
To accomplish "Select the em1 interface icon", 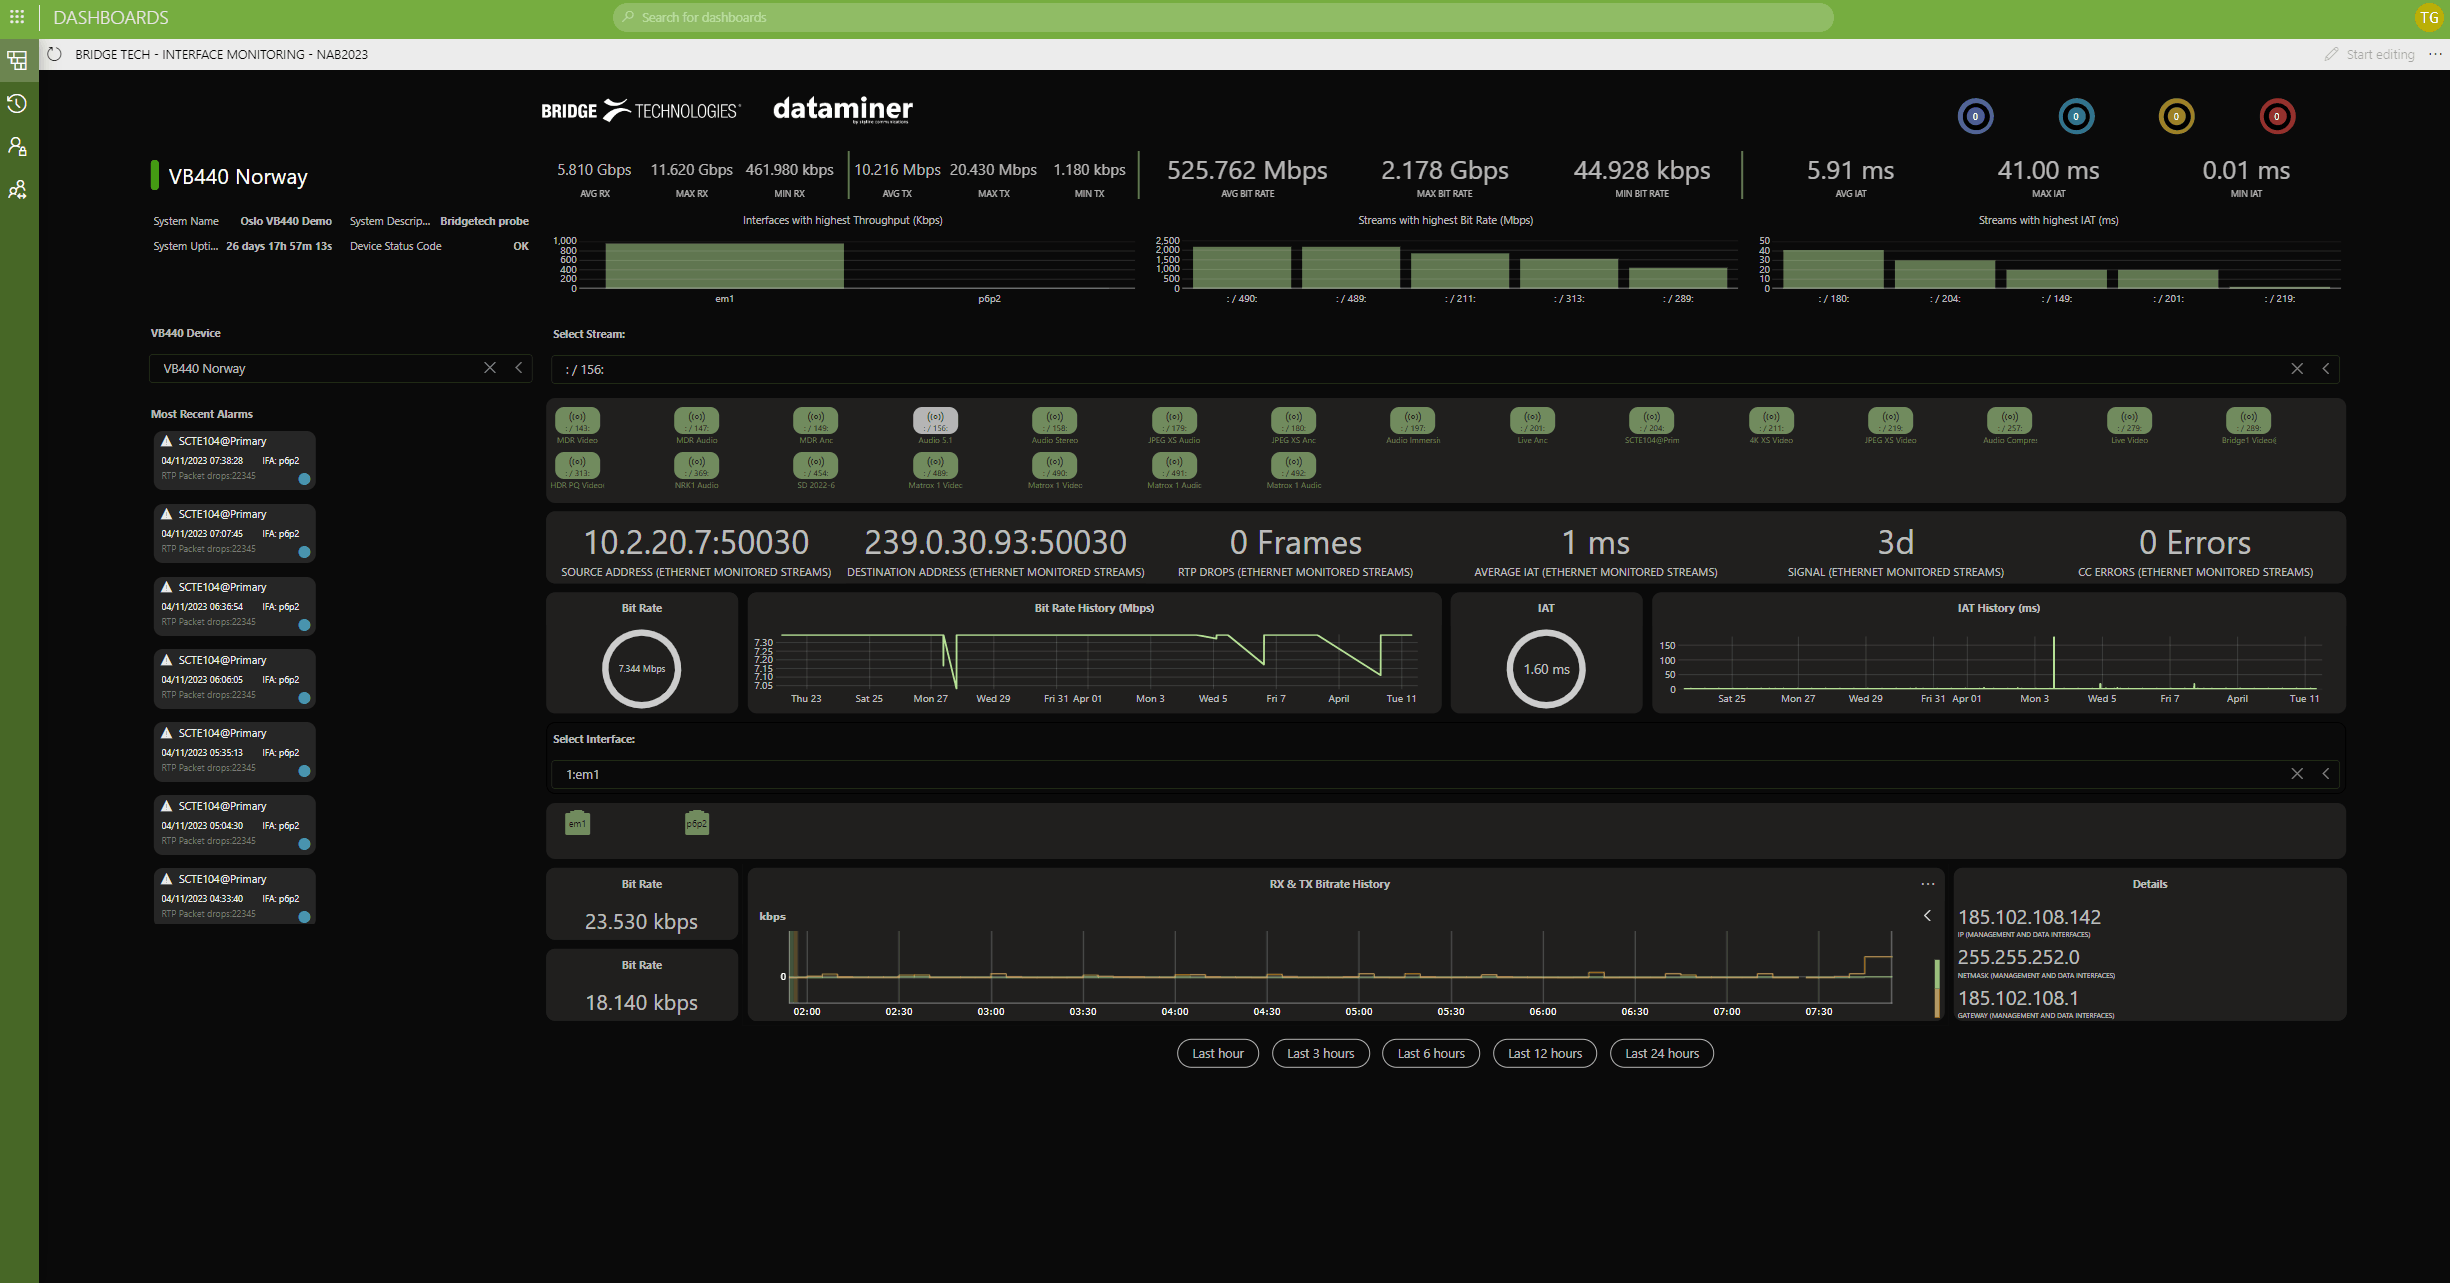I will [578, 823].
